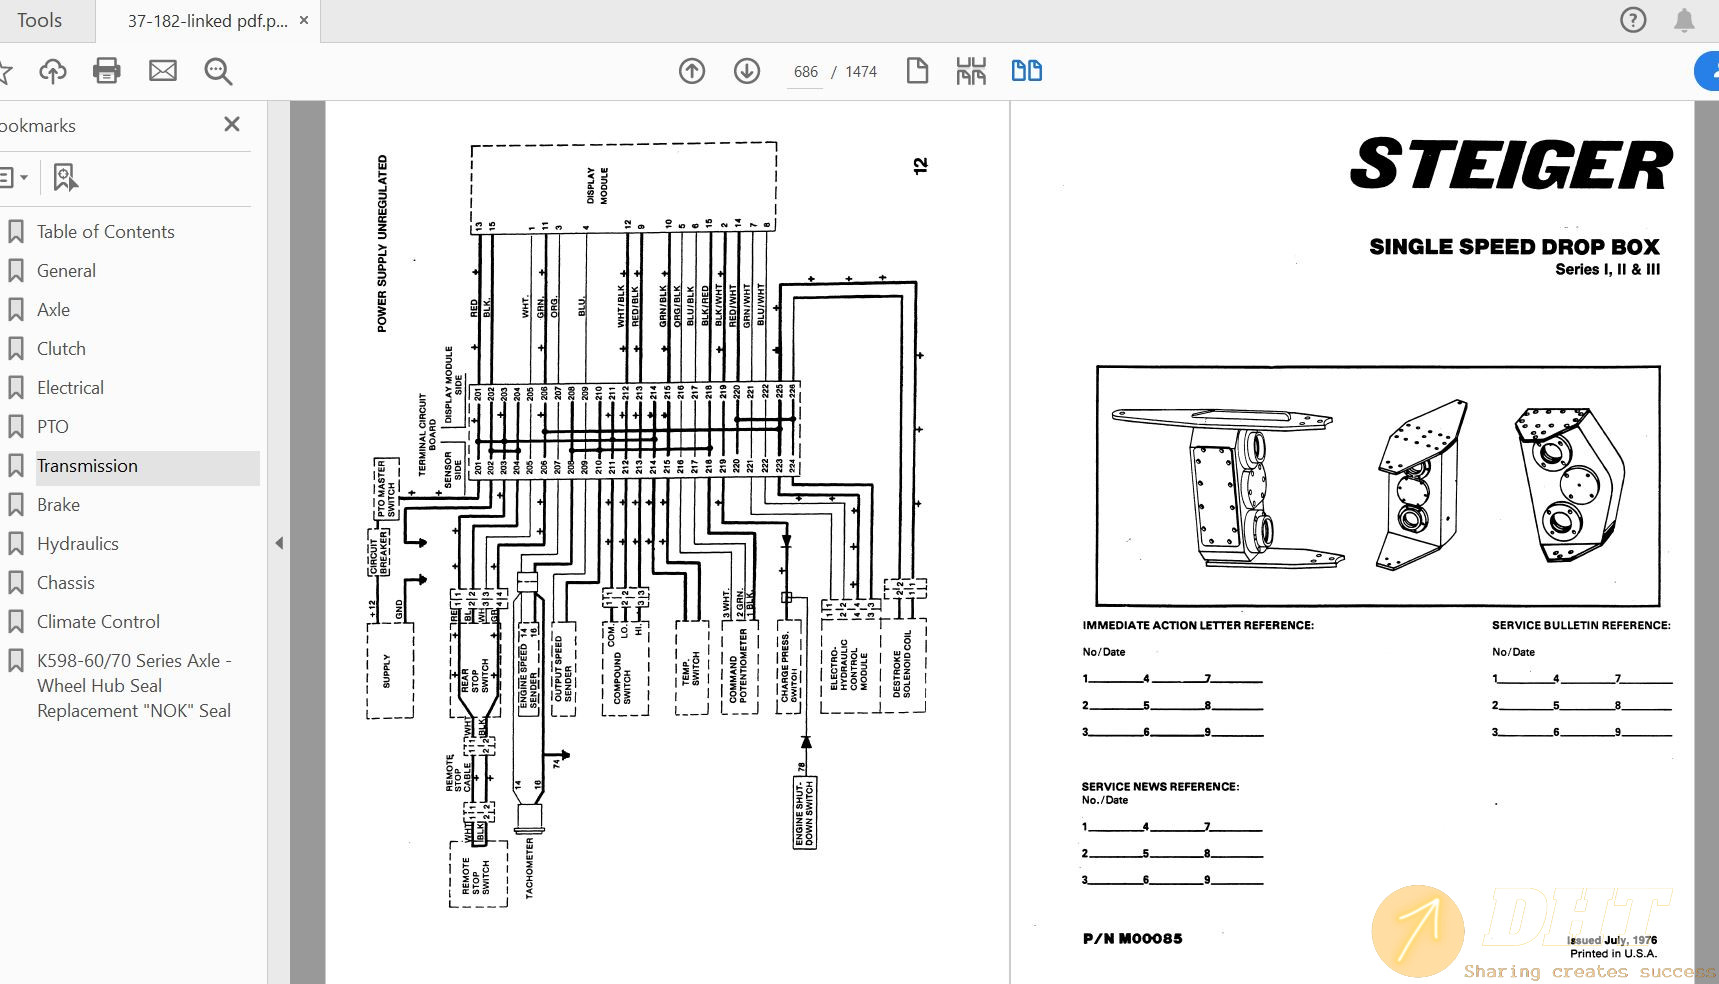Viewport: 1719px width, 984px height.
Task: Click the Transmission bookmark ribbon icon
Action: coord(16,466)
